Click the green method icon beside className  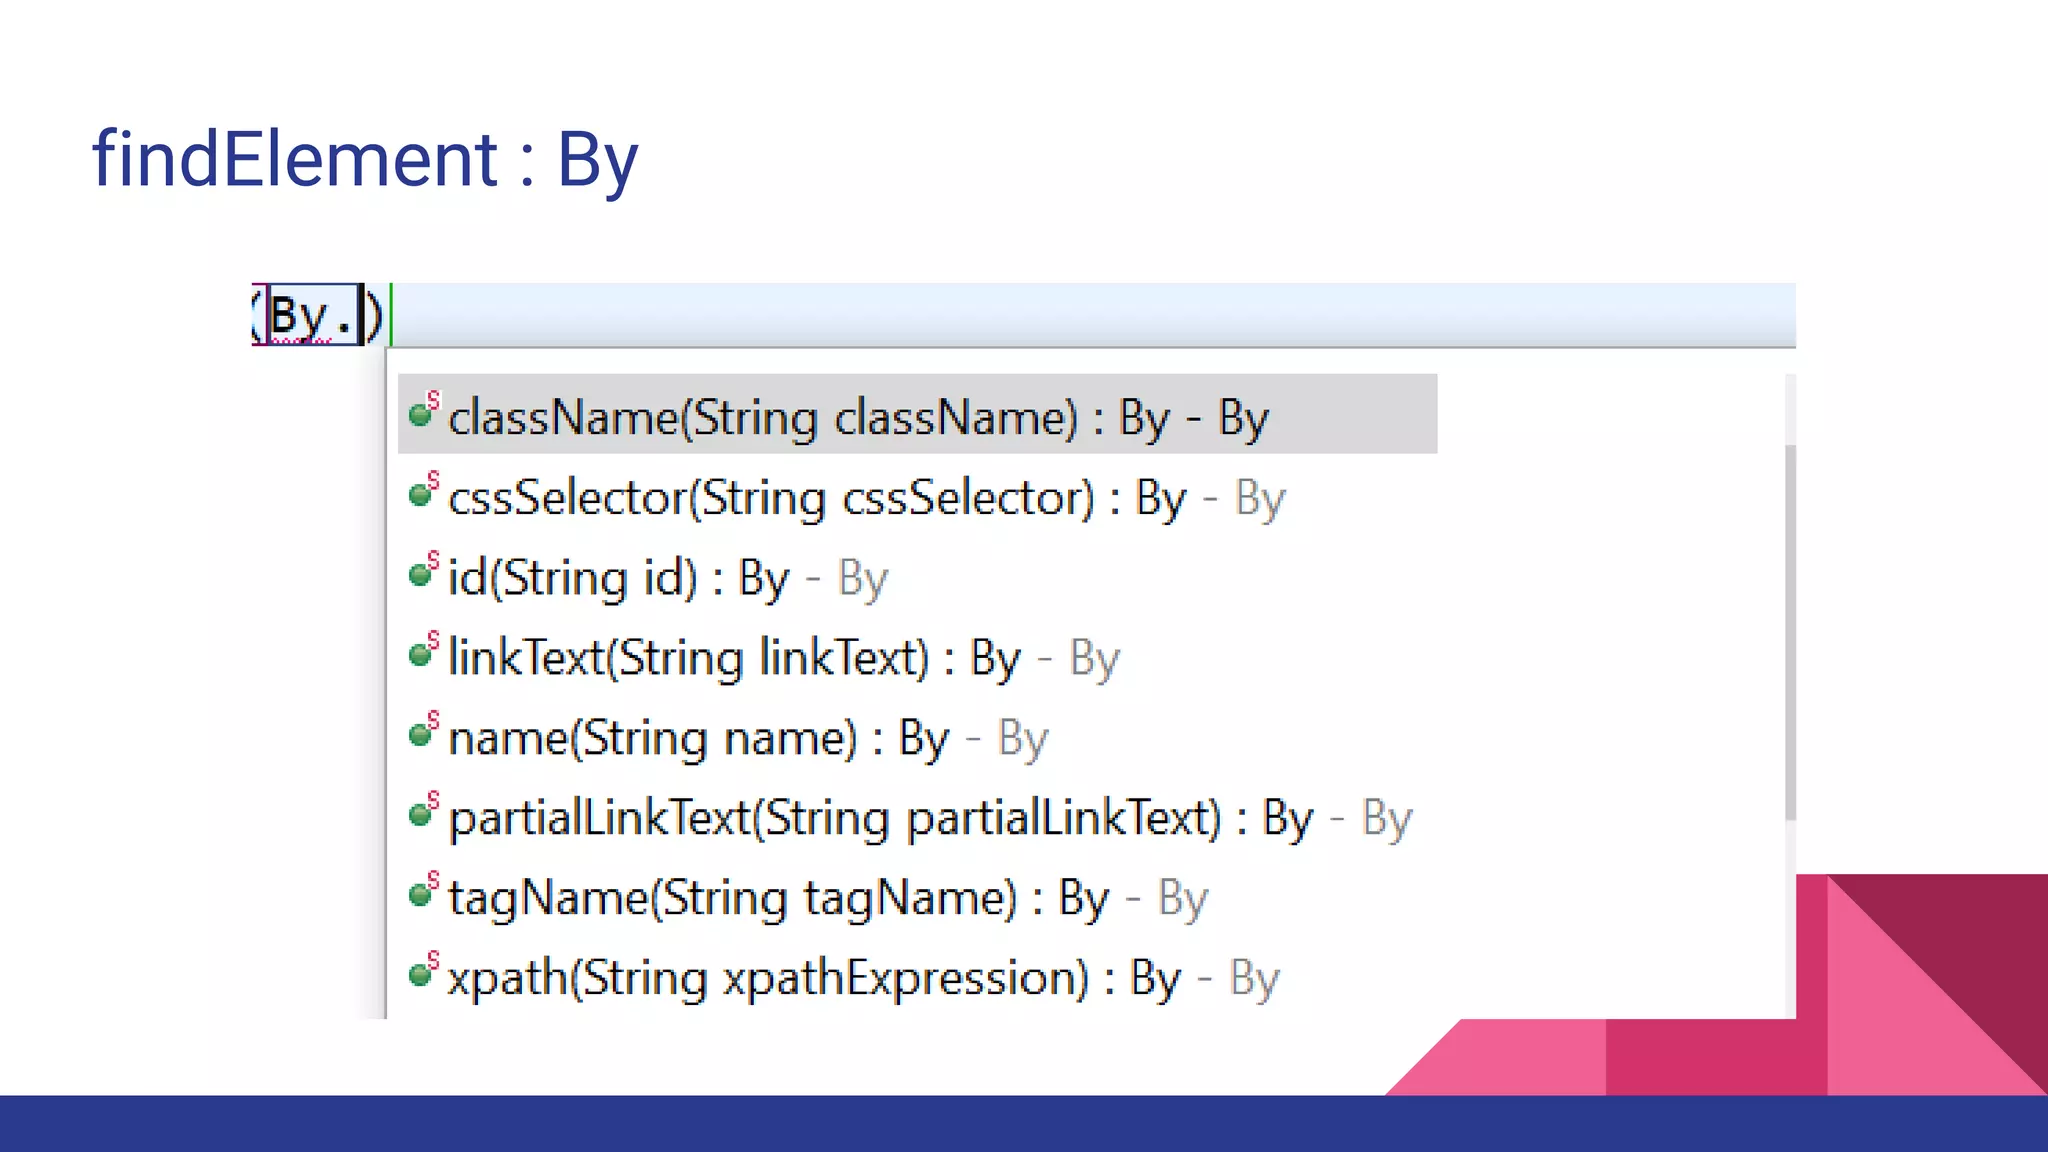422,413
